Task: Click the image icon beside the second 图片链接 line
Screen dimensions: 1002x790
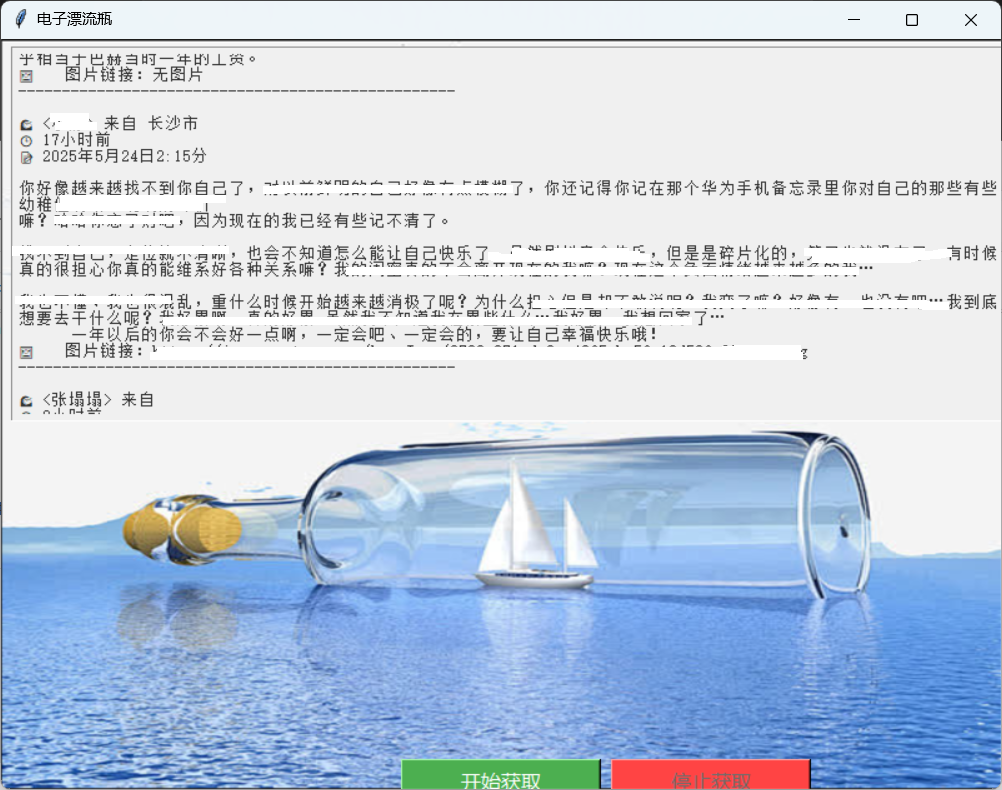Action: [x=25, y=351]
